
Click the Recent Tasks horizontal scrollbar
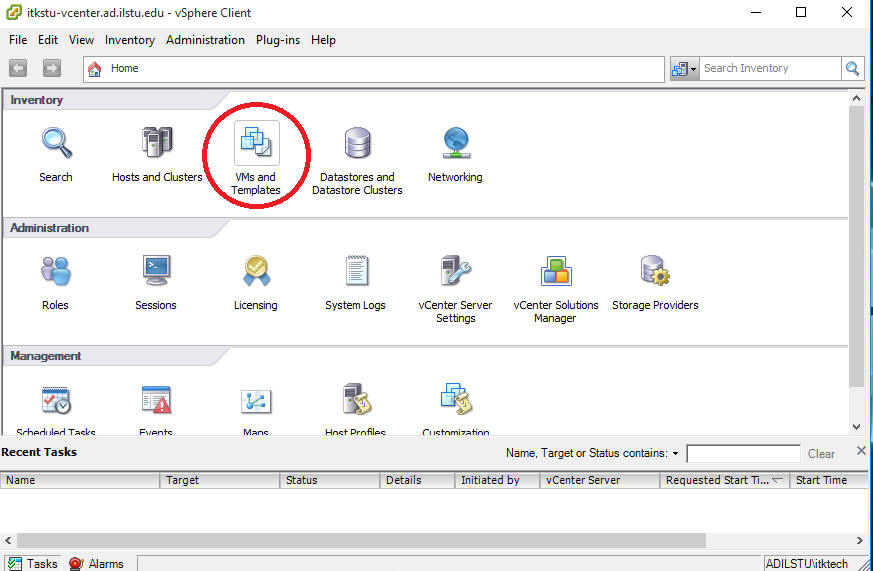pyautogui.click(x=362, y=540)
